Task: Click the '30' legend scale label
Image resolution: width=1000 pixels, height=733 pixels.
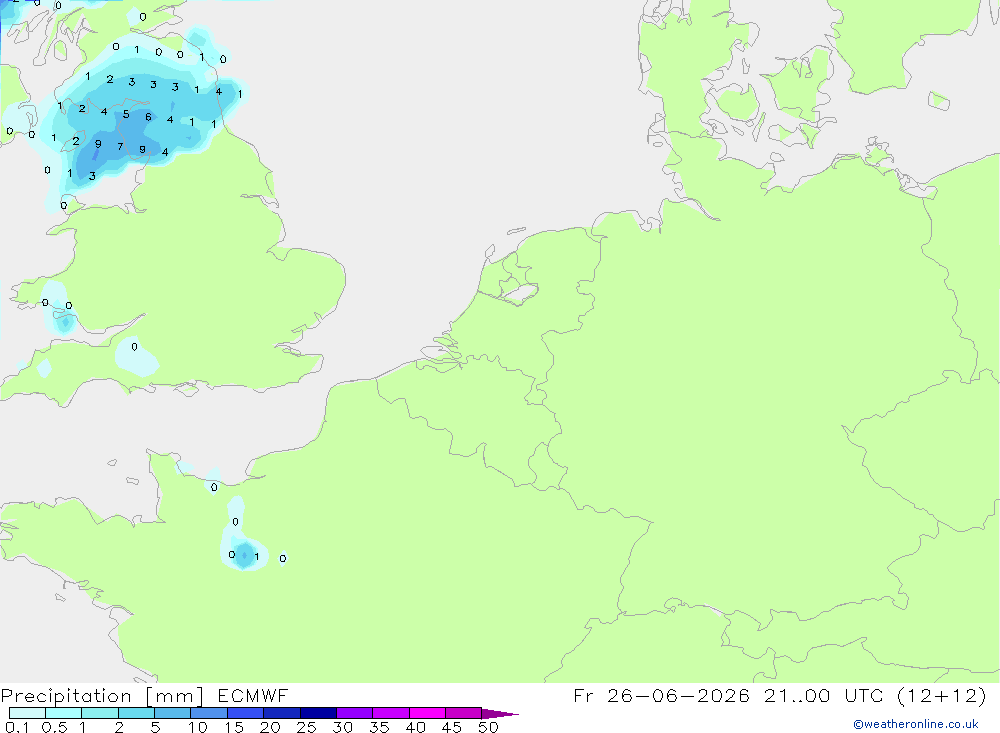Action: 342,727
